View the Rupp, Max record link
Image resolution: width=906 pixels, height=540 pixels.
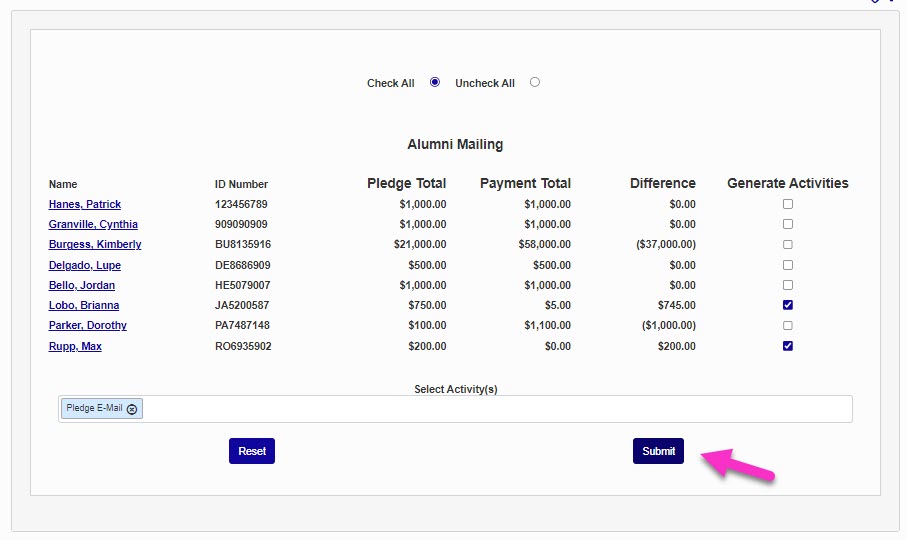(75, 346)
